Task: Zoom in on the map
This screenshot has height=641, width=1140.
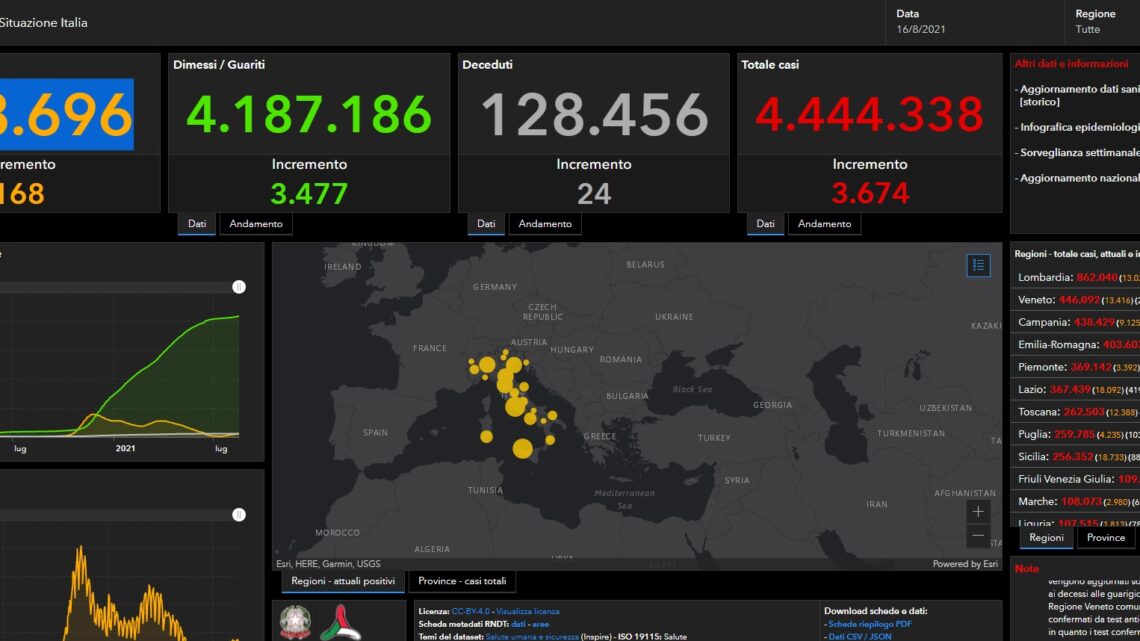Action: click(978, 512)
